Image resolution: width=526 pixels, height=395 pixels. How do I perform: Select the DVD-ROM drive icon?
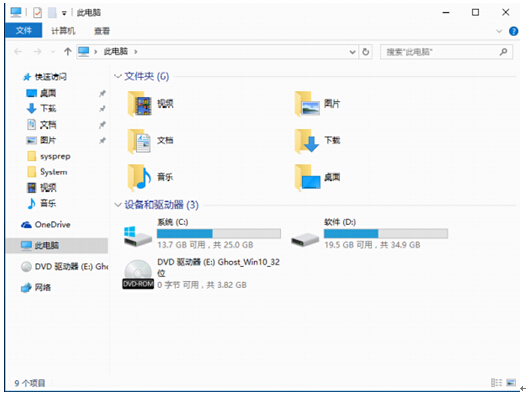point(138,274)
